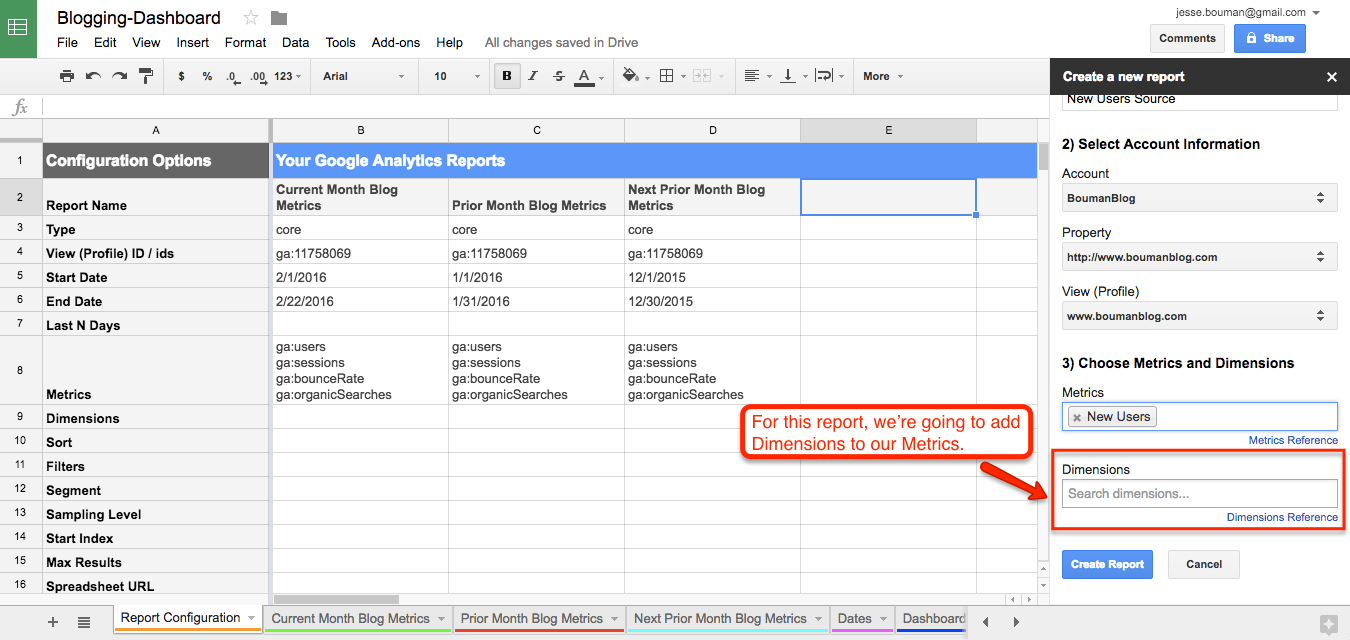Switch to the Dates sheet tab
Viewport: 1350px width, 640px height.
pyautogui.click(x=855, y=618)
